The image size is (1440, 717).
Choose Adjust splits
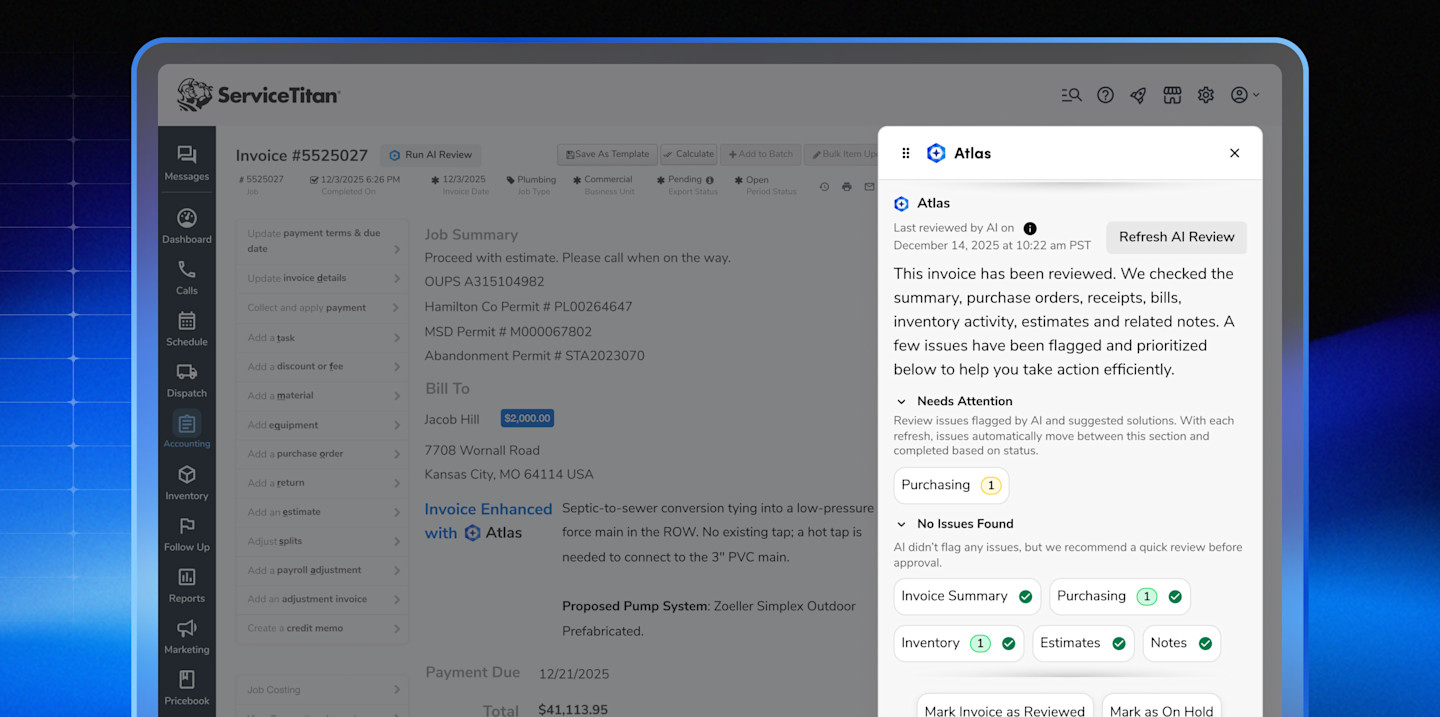(x=322, y=541)
